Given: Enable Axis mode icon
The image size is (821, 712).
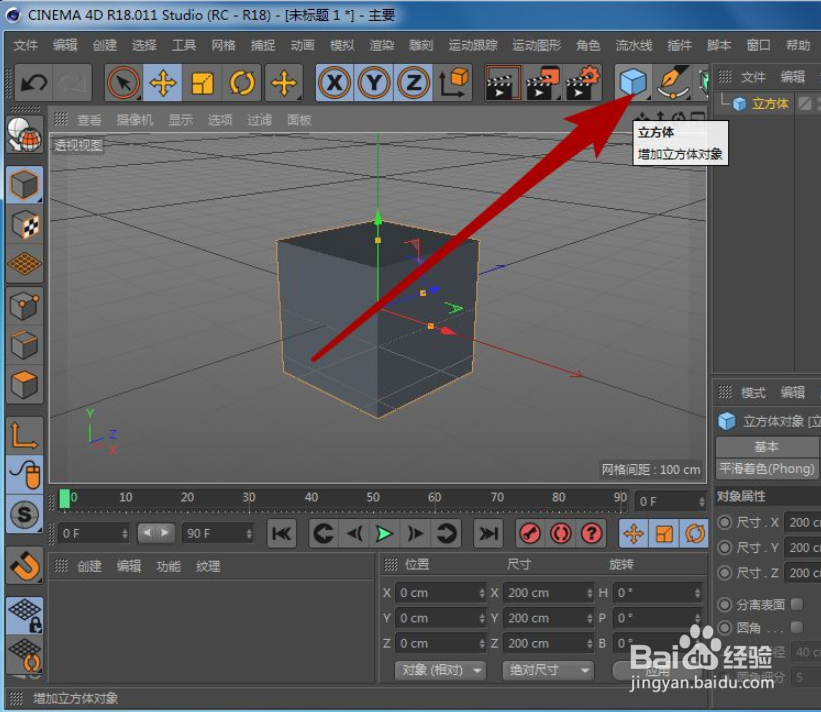Looking at the screenshot, I should coord(24,436).
